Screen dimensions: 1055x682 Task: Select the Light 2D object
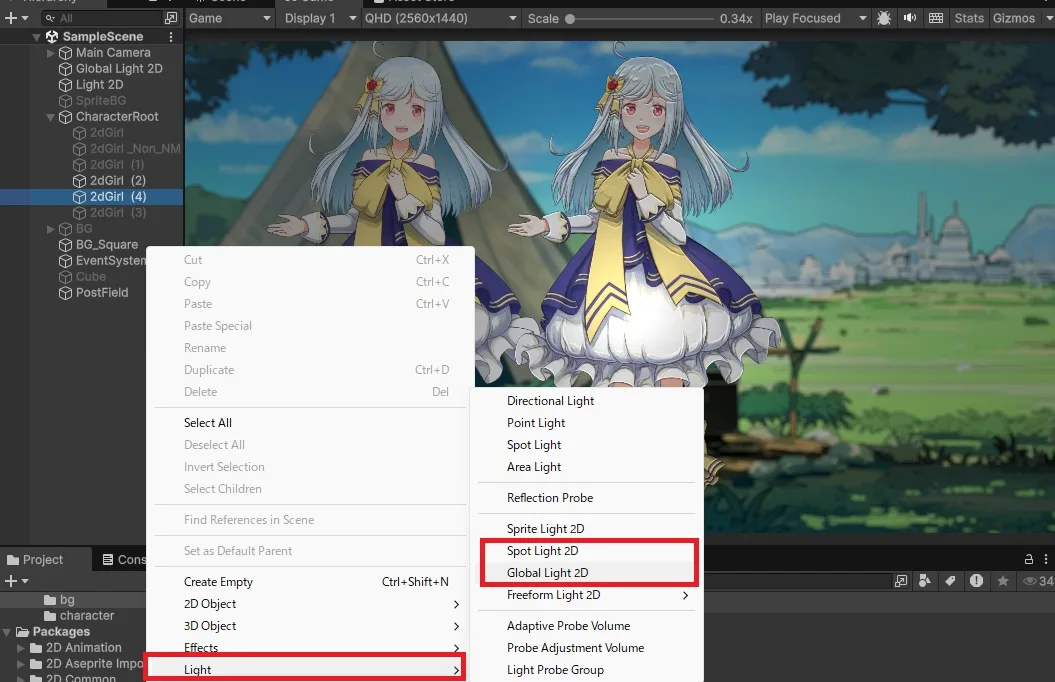tap(100, 85)
